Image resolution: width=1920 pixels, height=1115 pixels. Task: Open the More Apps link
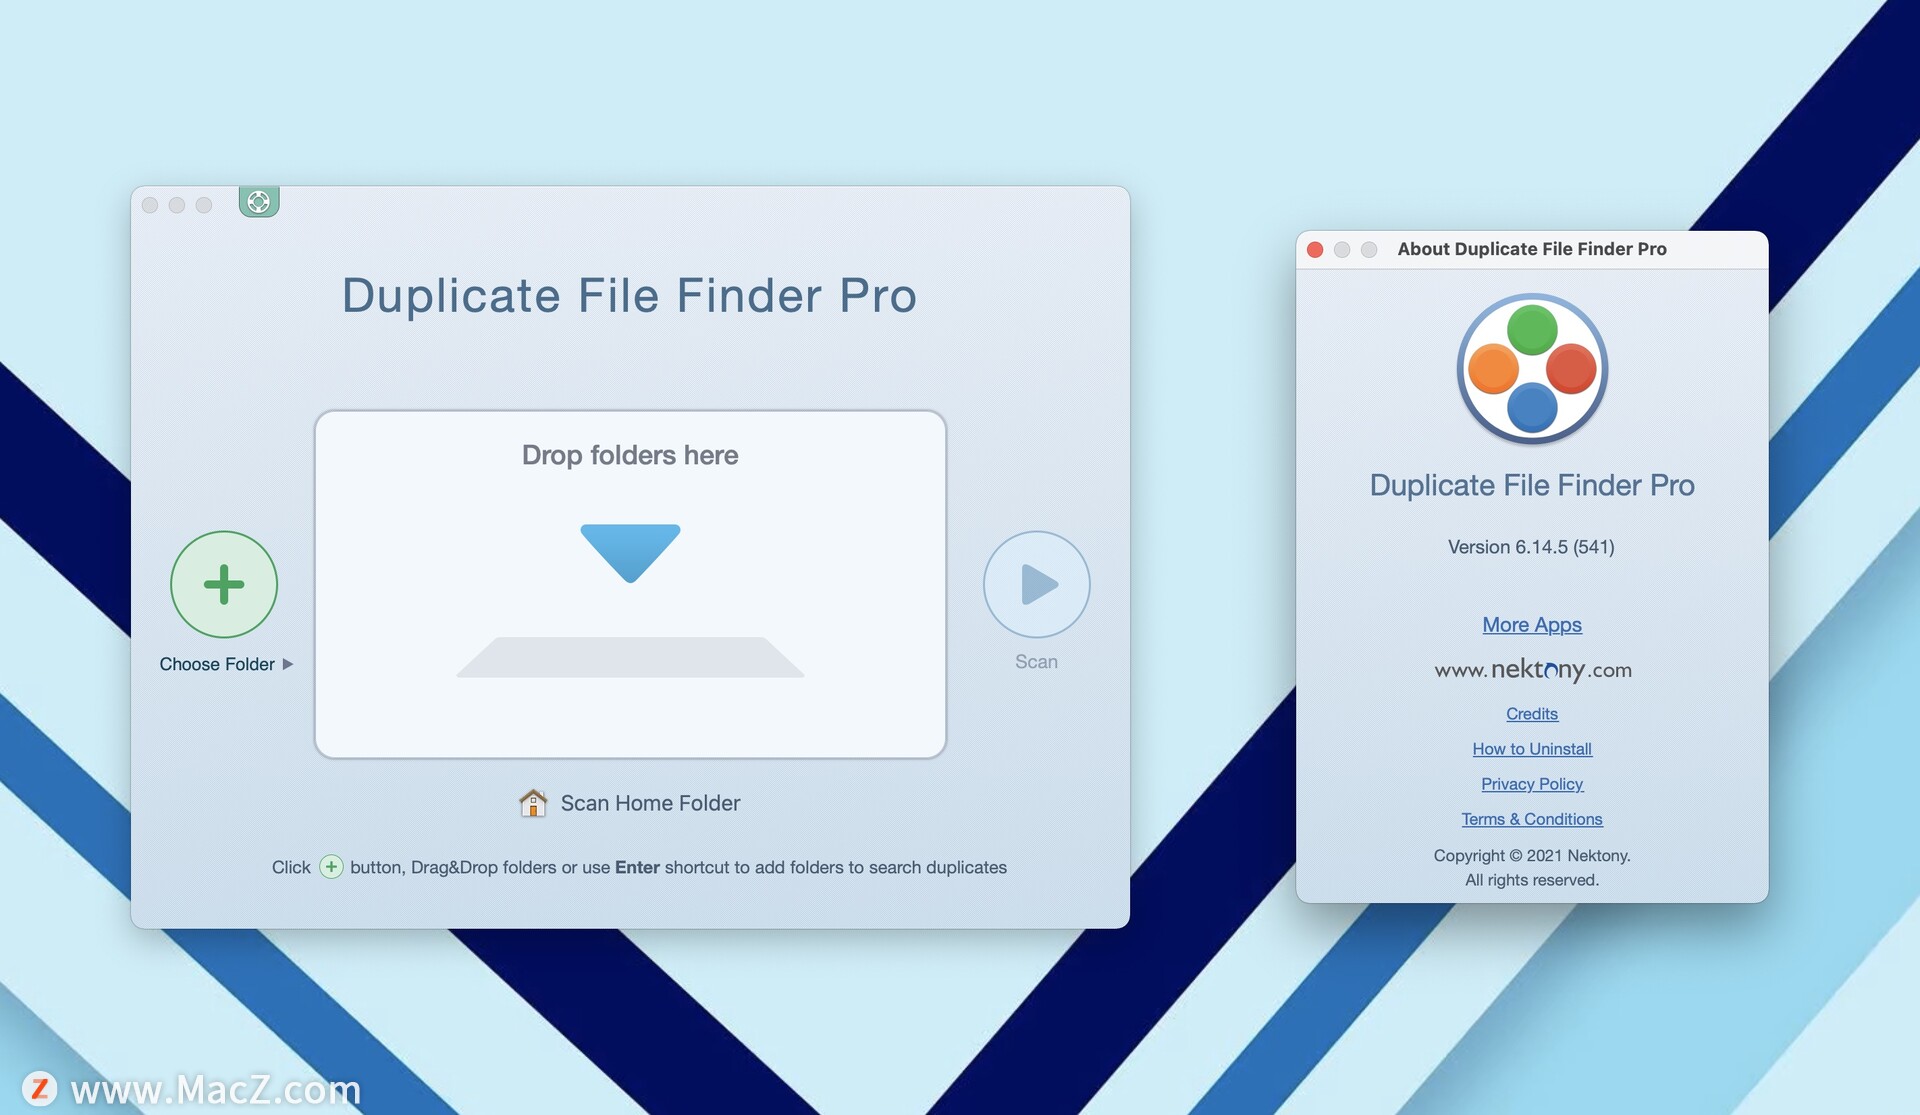1532,625
